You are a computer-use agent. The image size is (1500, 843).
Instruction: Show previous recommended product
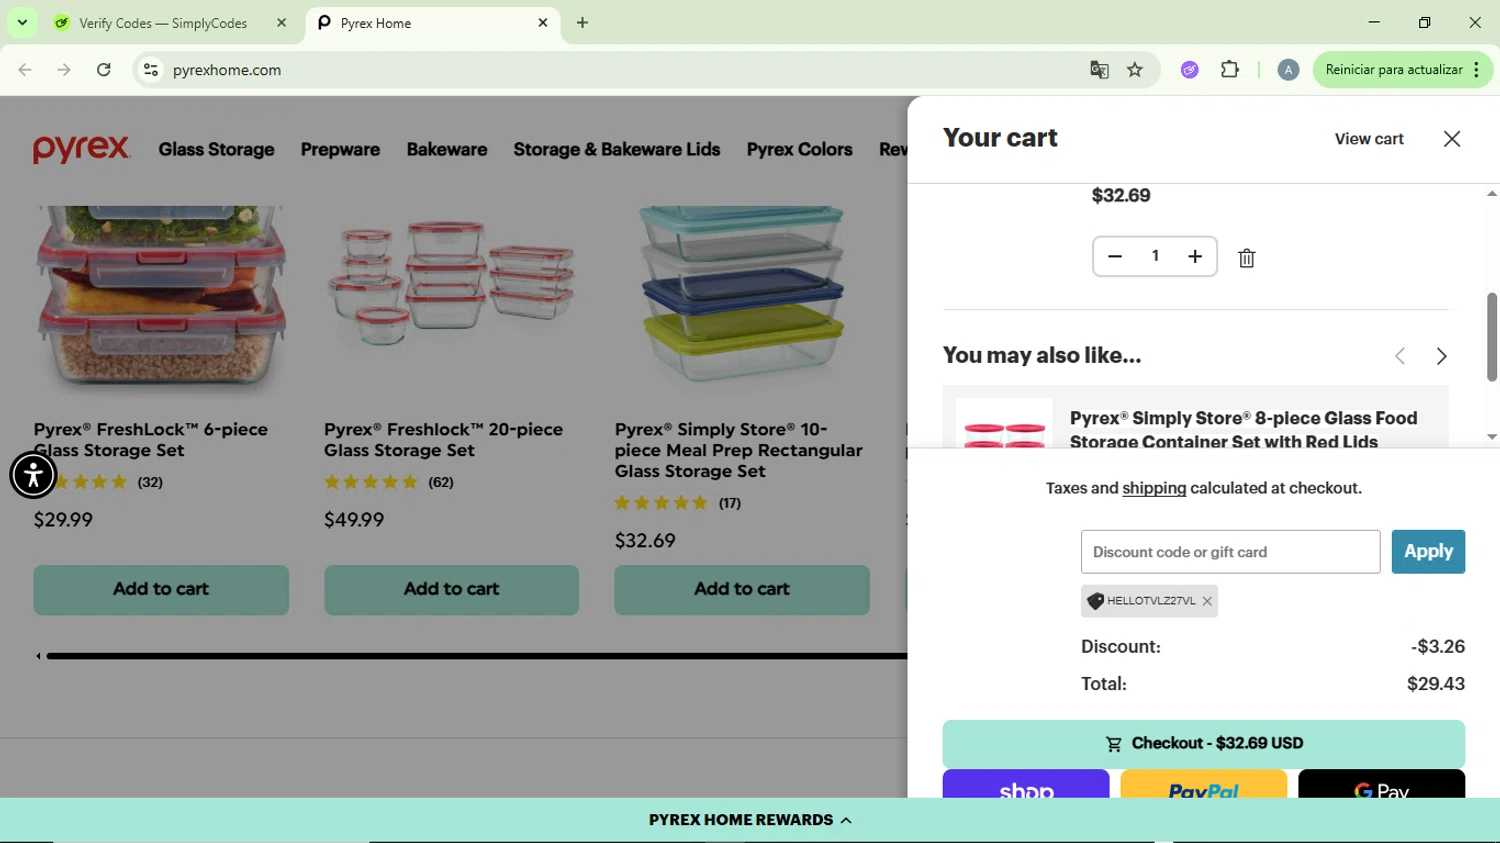(x=1400, y=356)
